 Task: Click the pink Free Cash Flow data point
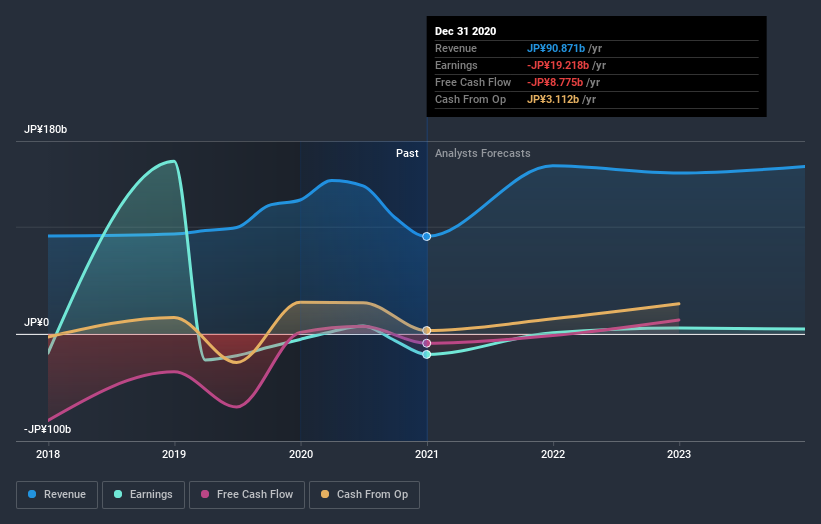[427, 343]
